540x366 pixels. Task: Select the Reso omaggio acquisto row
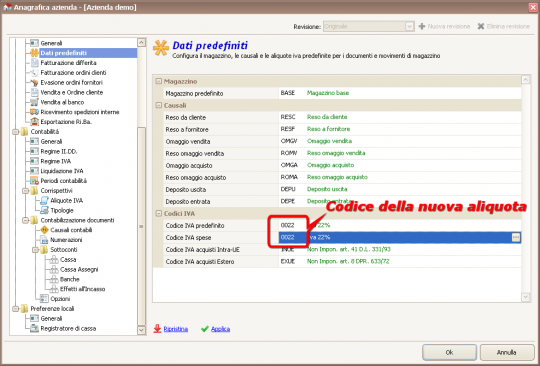click(x=342, y=178)
